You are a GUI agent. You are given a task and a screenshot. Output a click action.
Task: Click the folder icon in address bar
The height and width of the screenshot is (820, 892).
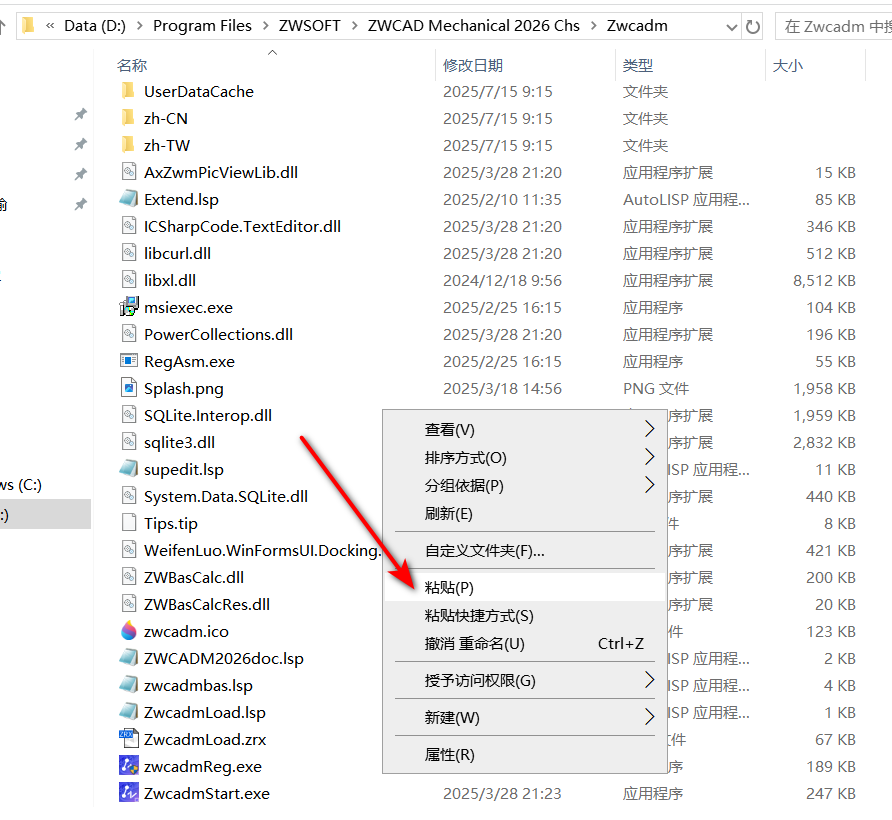pos(28,26)
